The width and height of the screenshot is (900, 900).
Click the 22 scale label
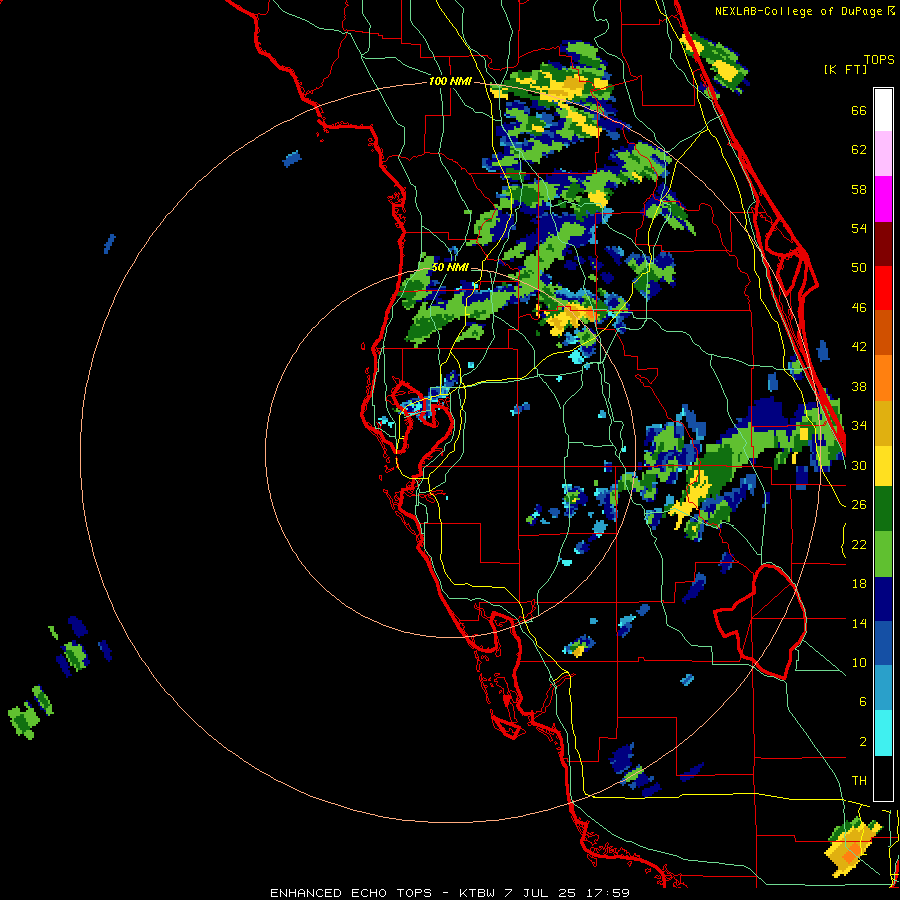[859, 544]
